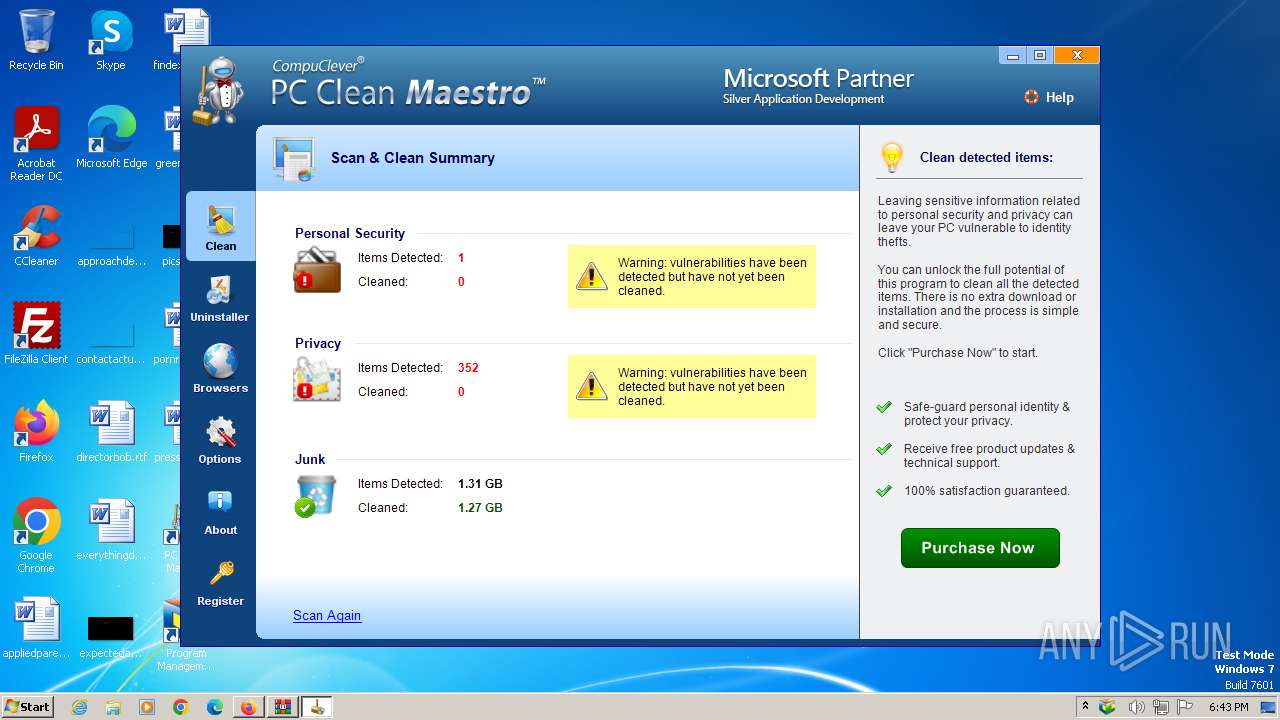This screenshot has height=720, width=1280.
Task: Launch Internet Explorer from taskbar
Action: point(79,707)
